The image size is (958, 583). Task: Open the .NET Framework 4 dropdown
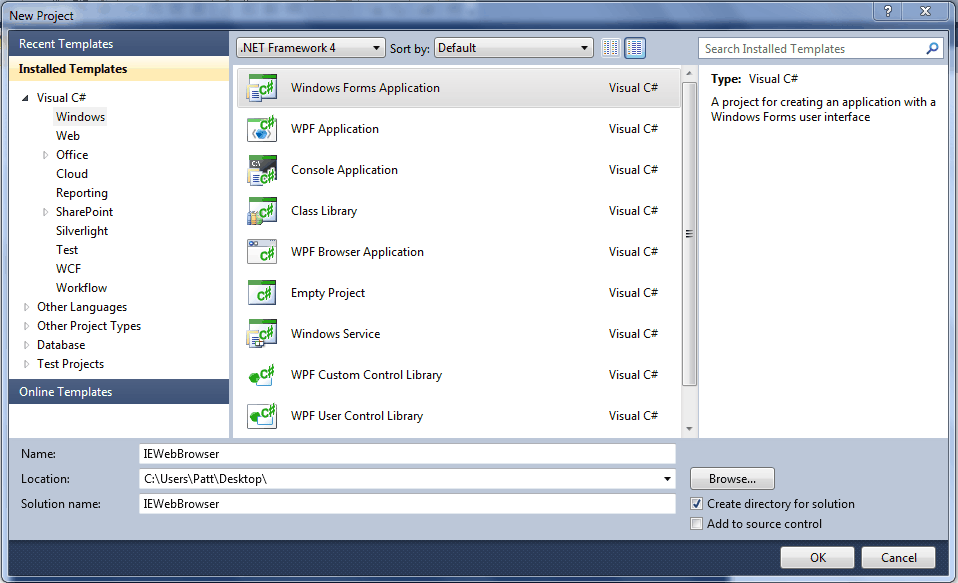310,48
